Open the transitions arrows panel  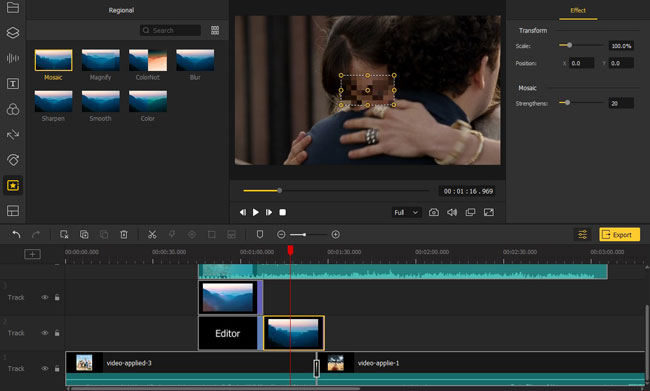[13, 134]
